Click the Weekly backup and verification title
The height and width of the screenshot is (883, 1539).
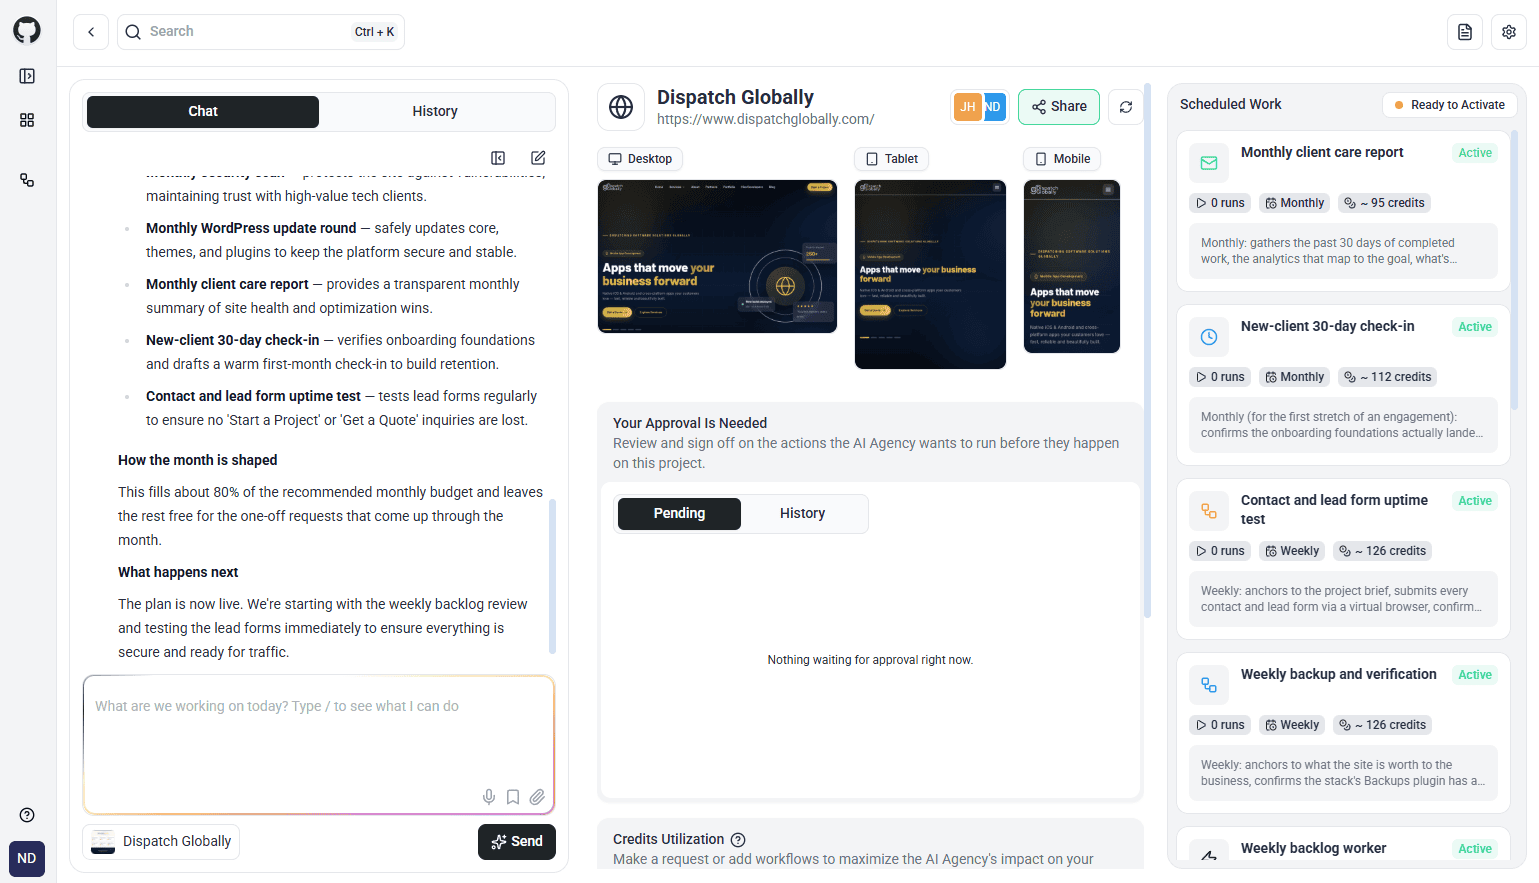1338,674
